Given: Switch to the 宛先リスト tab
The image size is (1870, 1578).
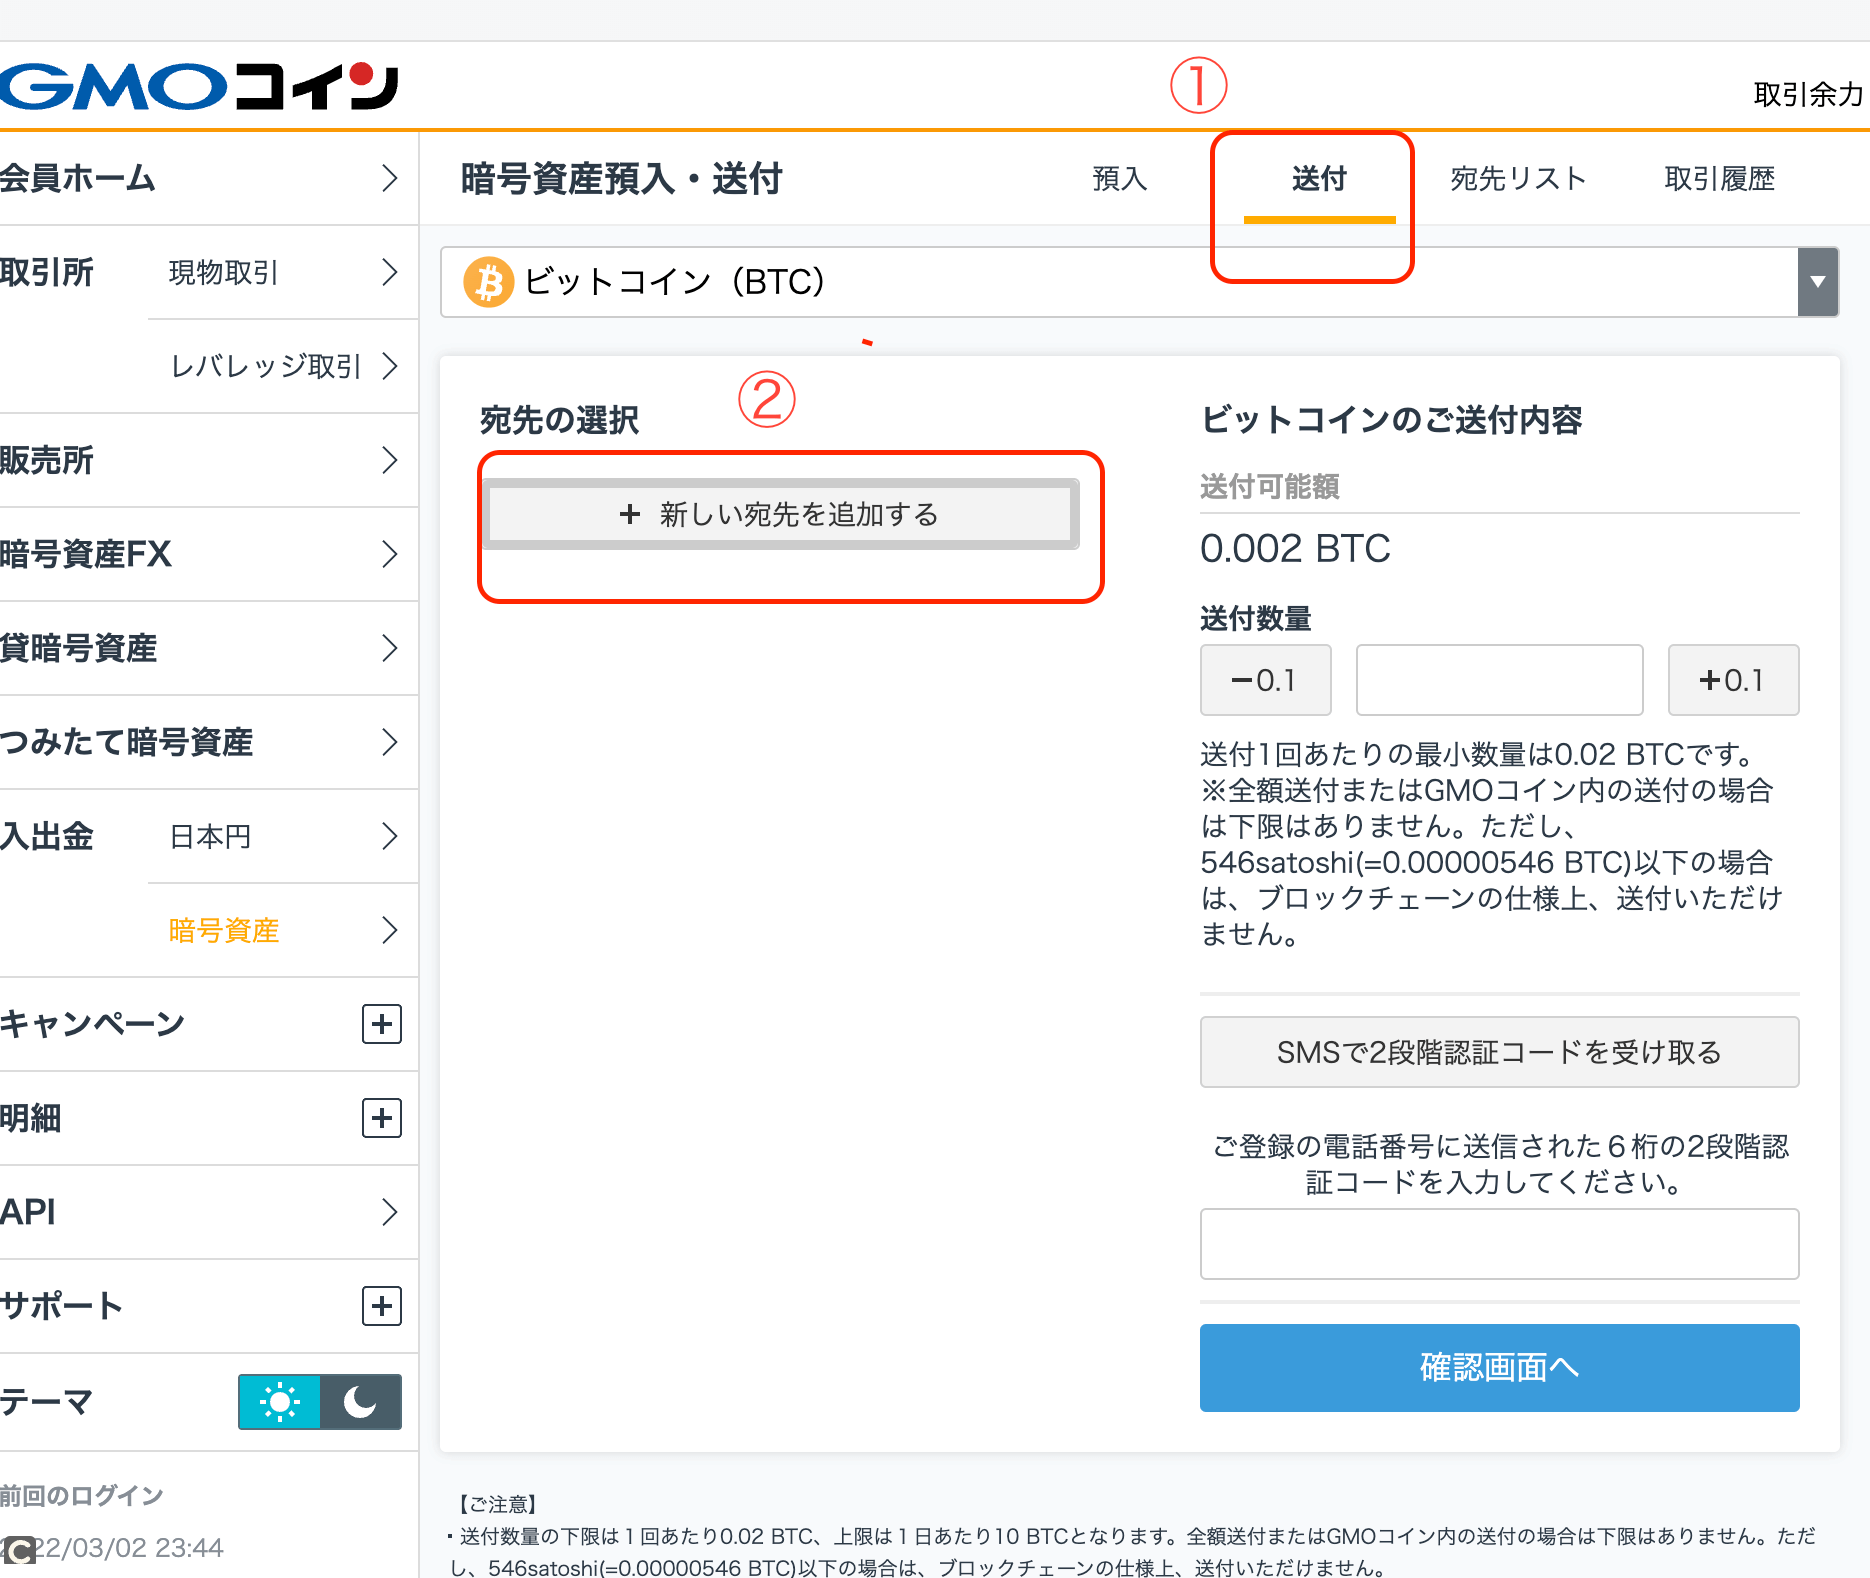Looking at the screenshot, I should pyautogui.click(x=1519, y=179).
